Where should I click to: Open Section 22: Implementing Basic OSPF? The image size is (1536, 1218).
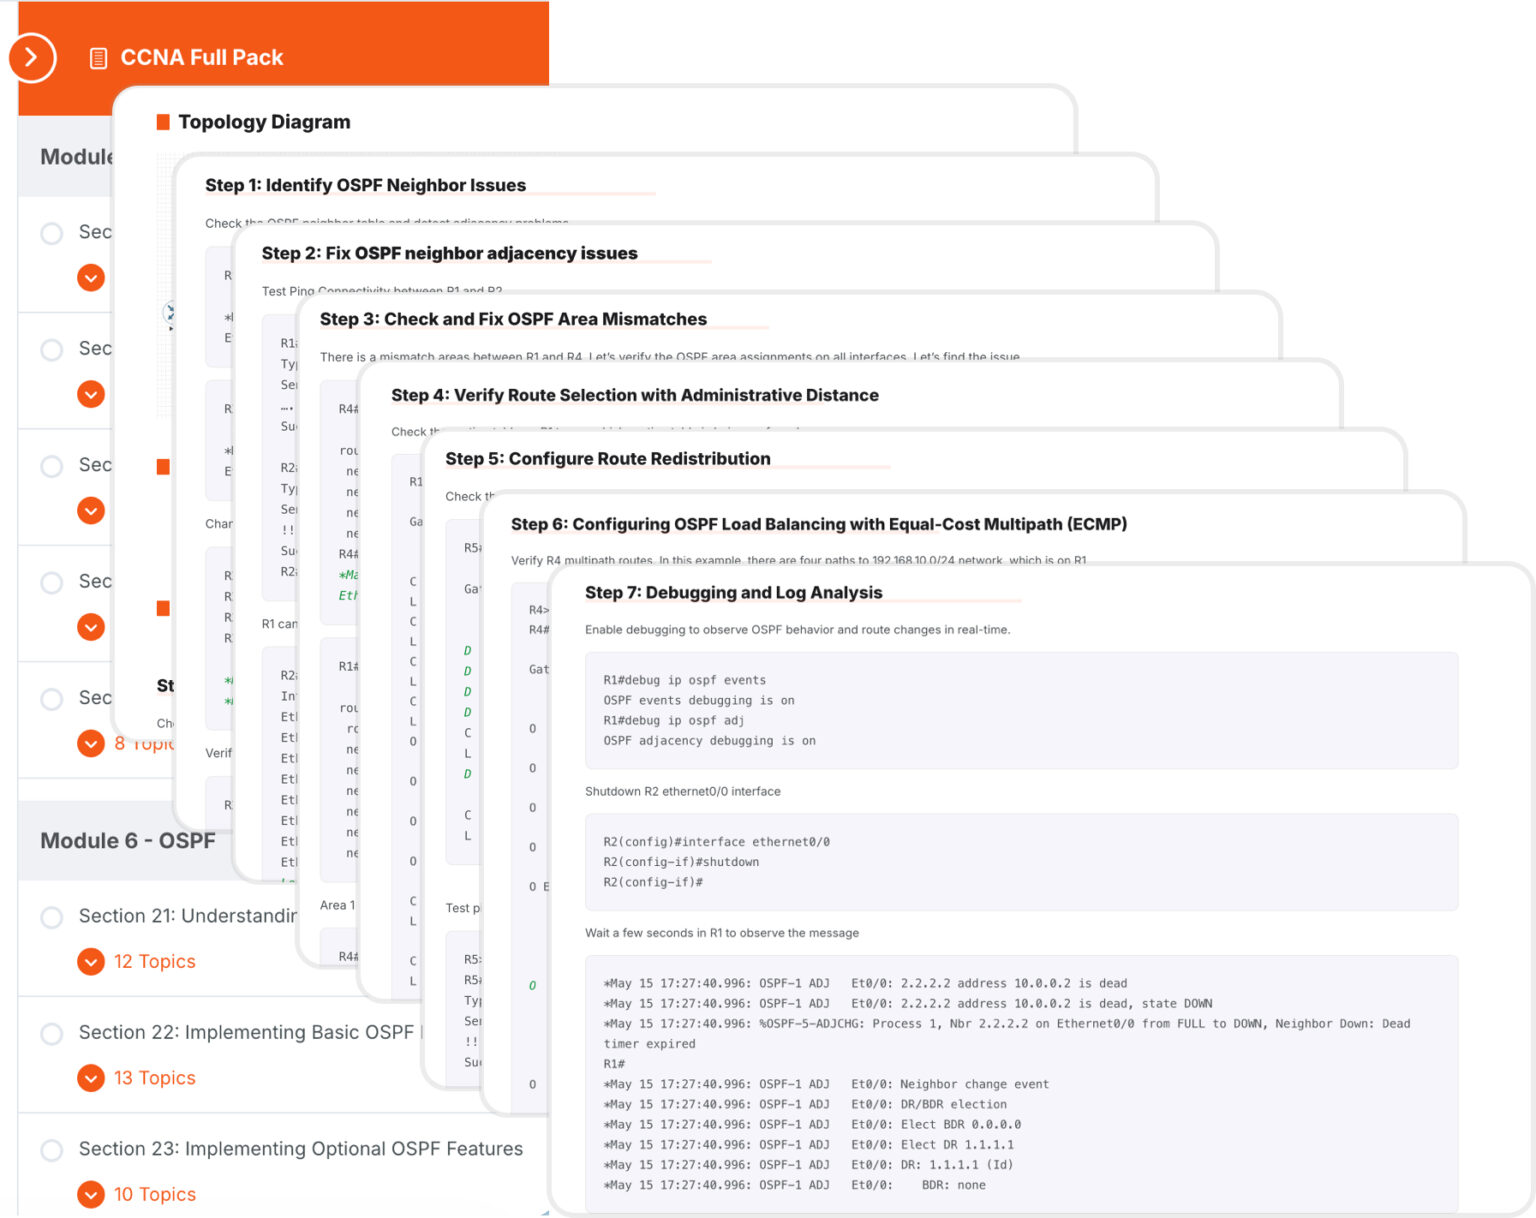[x=246, y=1032]
